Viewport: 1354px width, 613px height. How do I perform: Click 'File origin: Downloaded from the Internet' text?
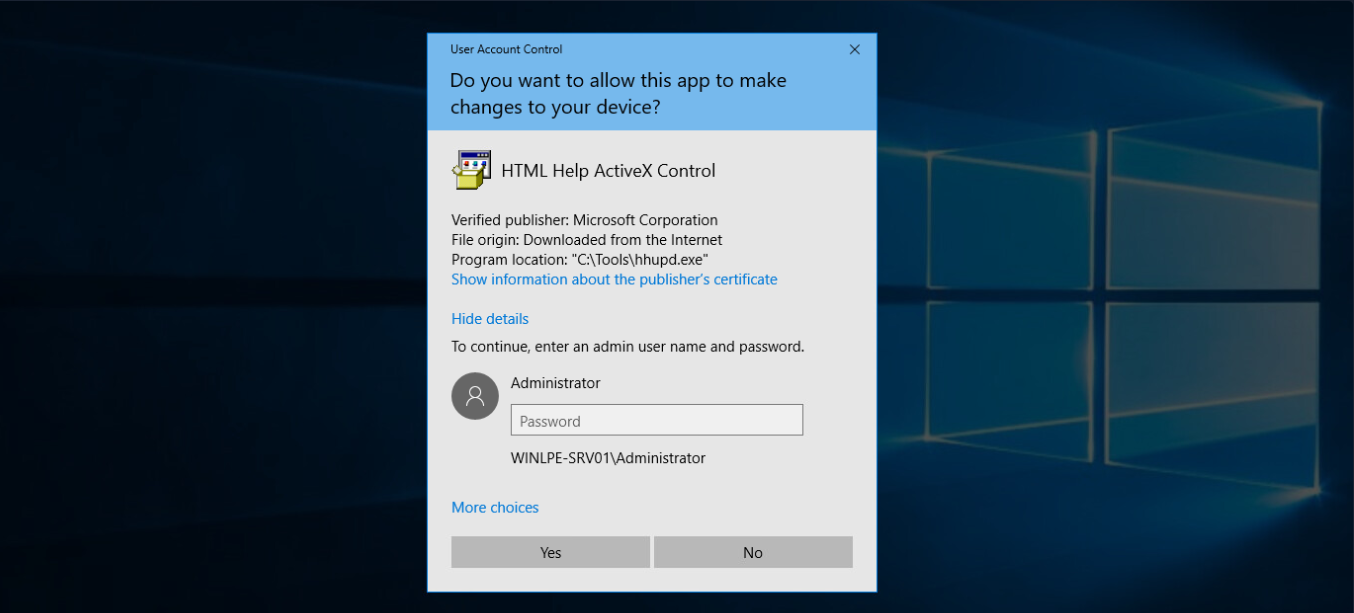click(x=587, y=240)
